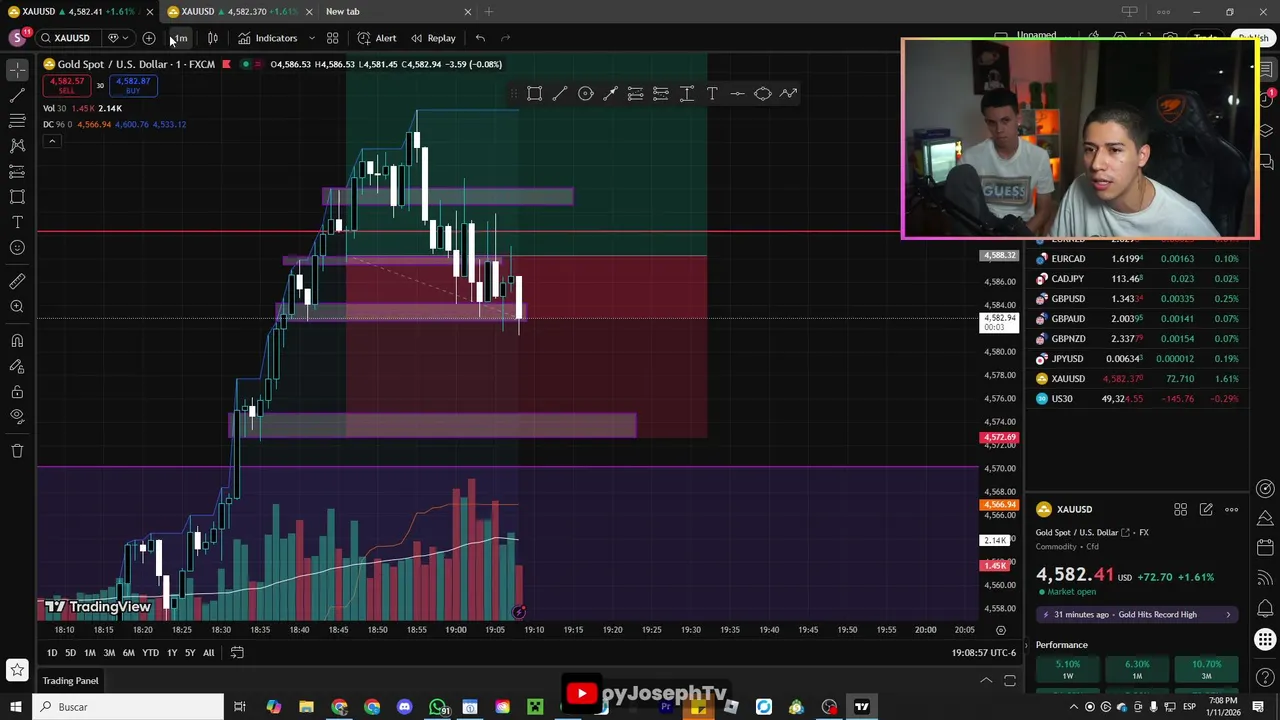Click the Indicators button
1280x720 pixels.
267,38
